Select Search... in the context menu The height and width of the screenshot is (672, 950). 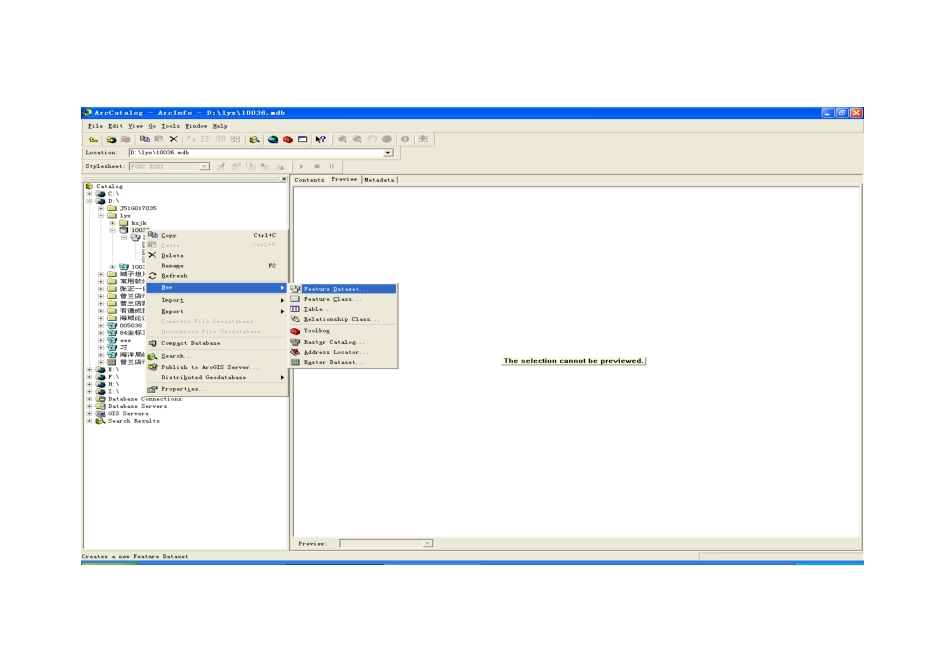[217, 356]
